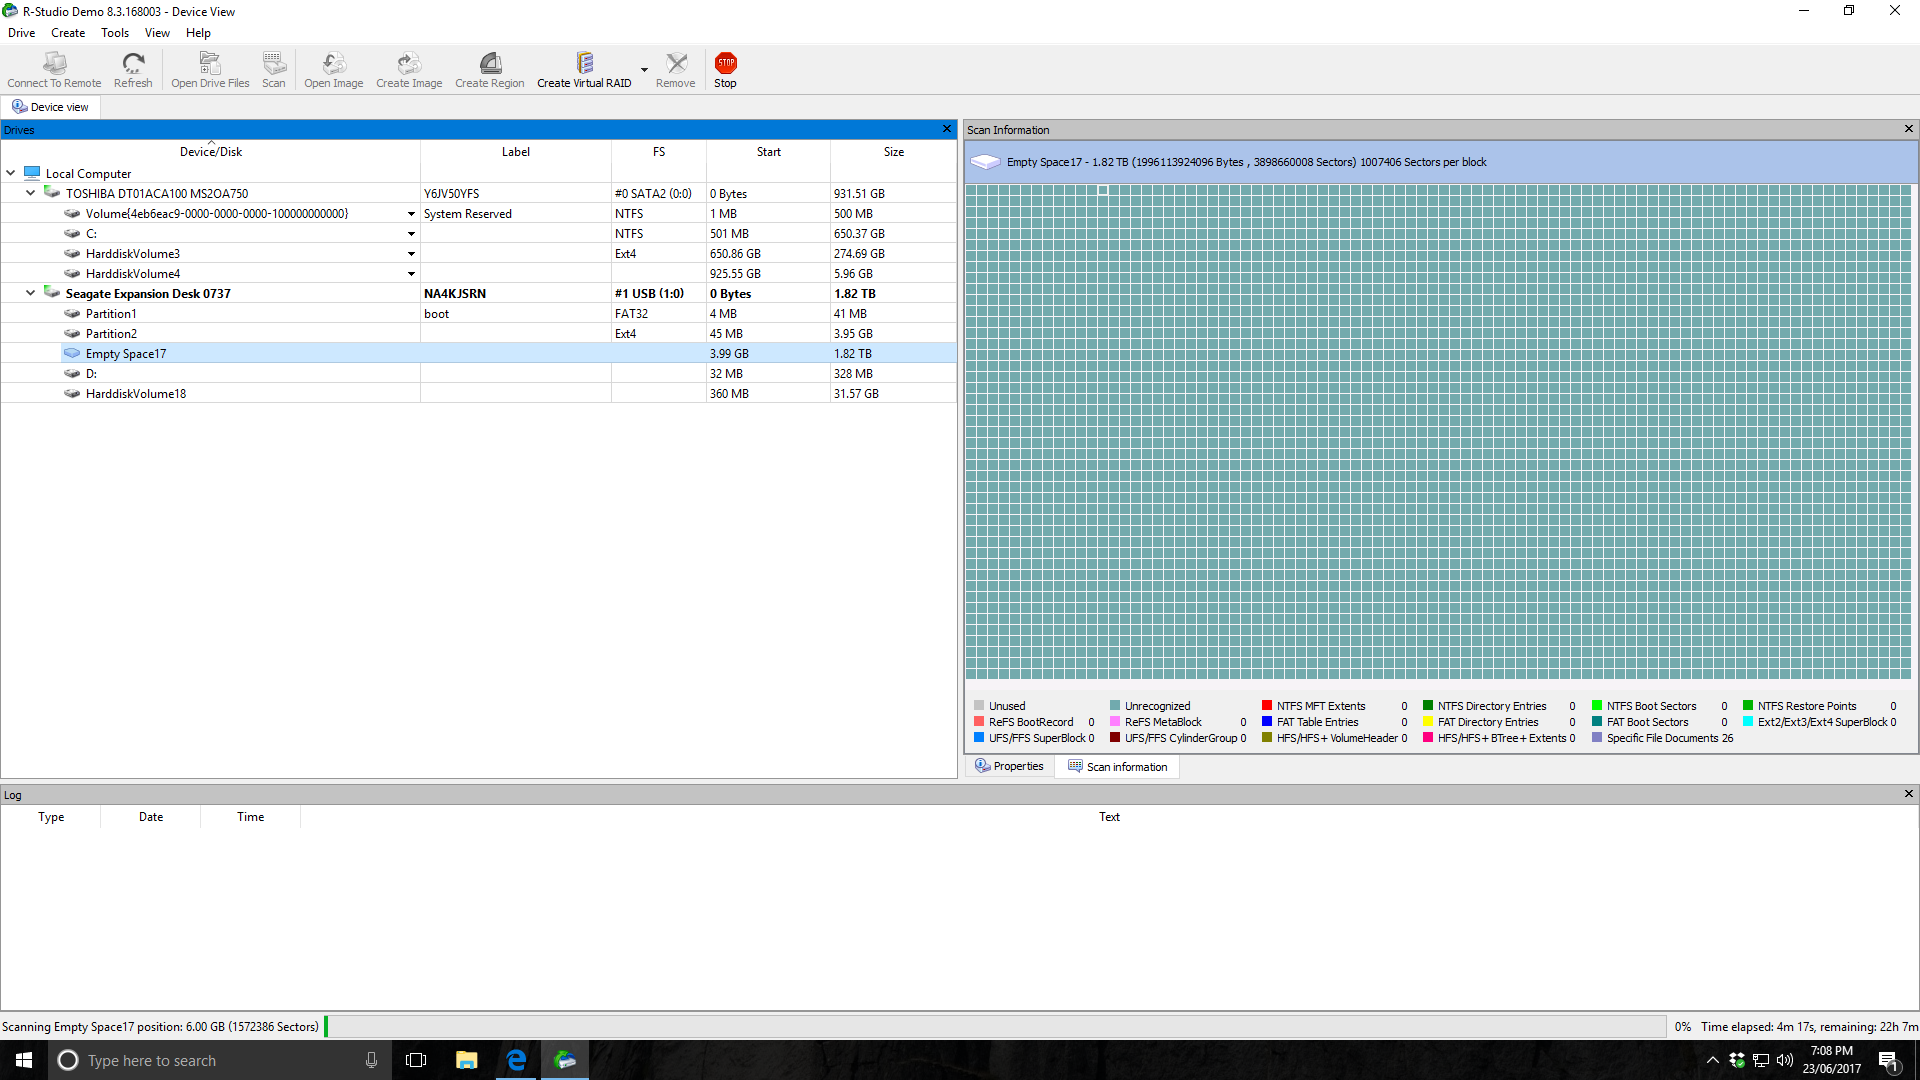The height and width of the screenshot is (1080, 1920).
Task: Click the Date column header in Log
Action: click(151, 817)
